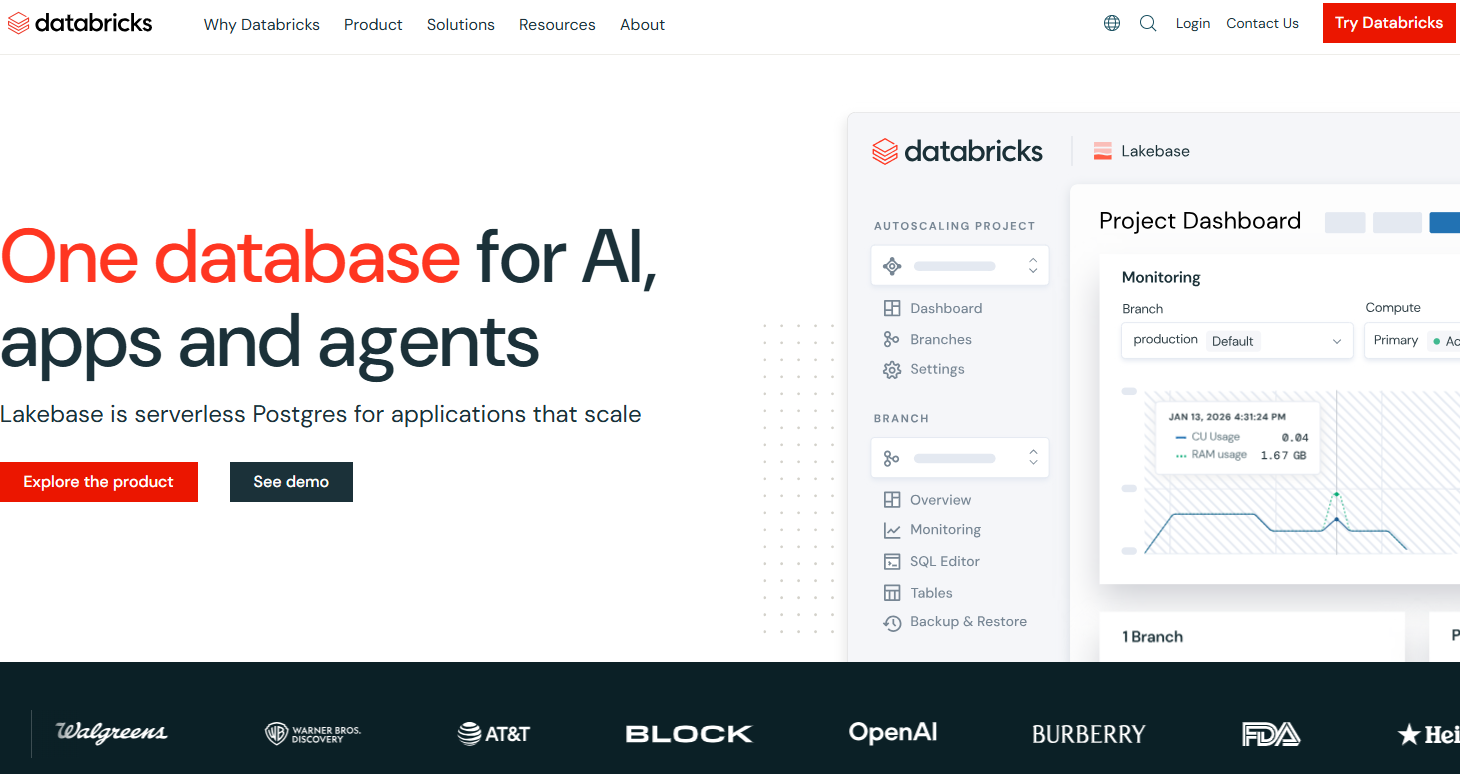
Task: Click the peak marker on monitoring chart
Action: (x=1336, y=494)
